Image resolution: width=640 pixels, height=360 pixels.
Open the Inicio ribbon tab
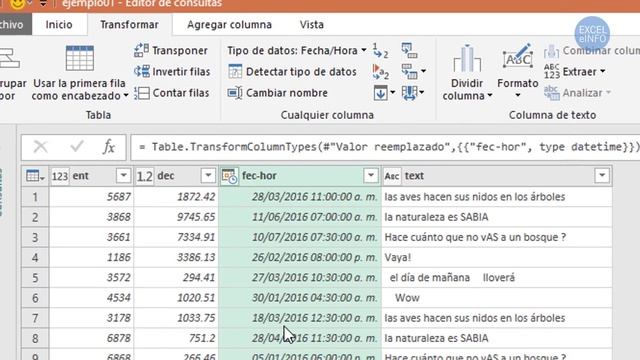tap(59, 24)
